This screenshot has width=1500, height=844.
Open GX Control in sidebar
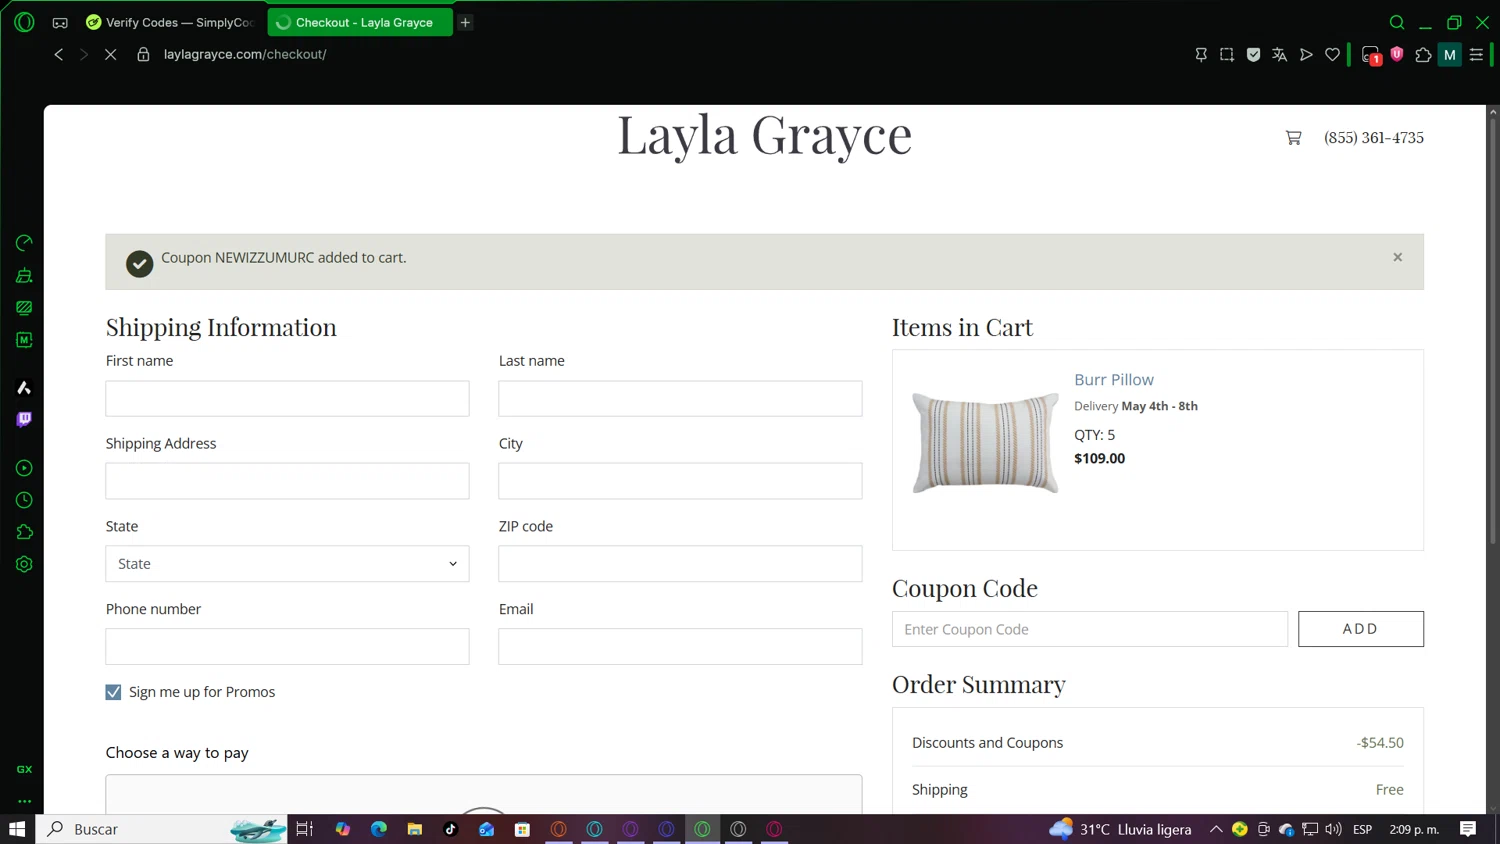(x=24, y=243)
